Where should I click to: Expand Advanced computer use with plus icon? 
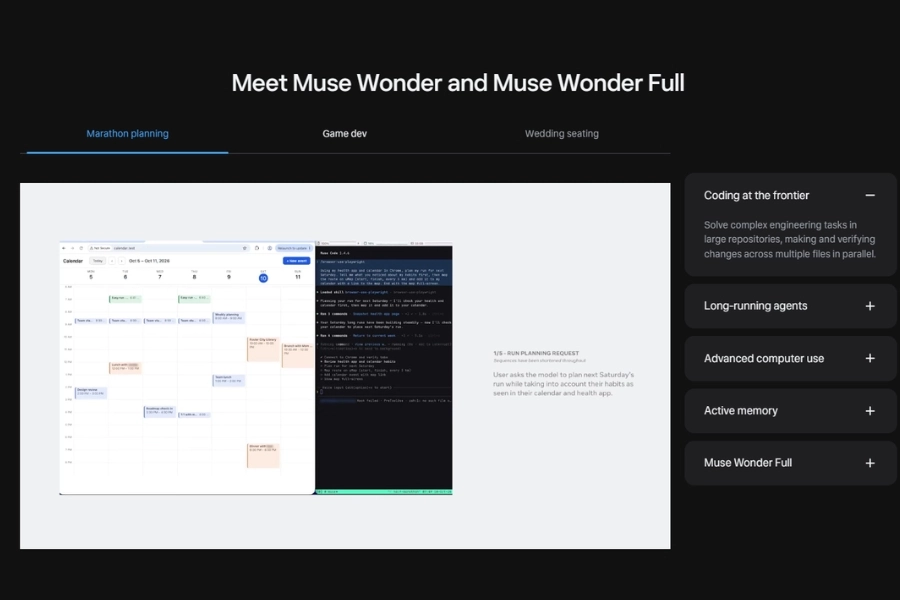pos(870,358)
